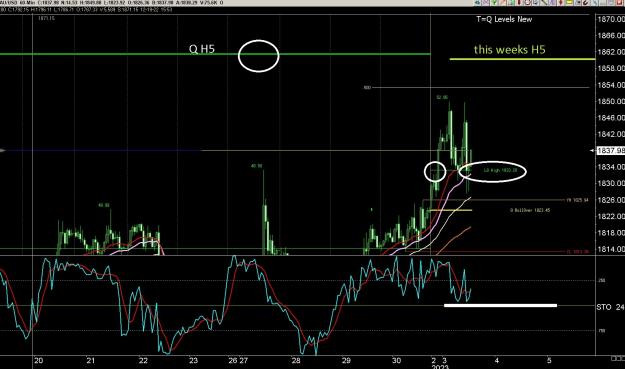Select the diagonal line drawing tool icon
Viewport: 625px width, 369px height.
click(544, 2)
